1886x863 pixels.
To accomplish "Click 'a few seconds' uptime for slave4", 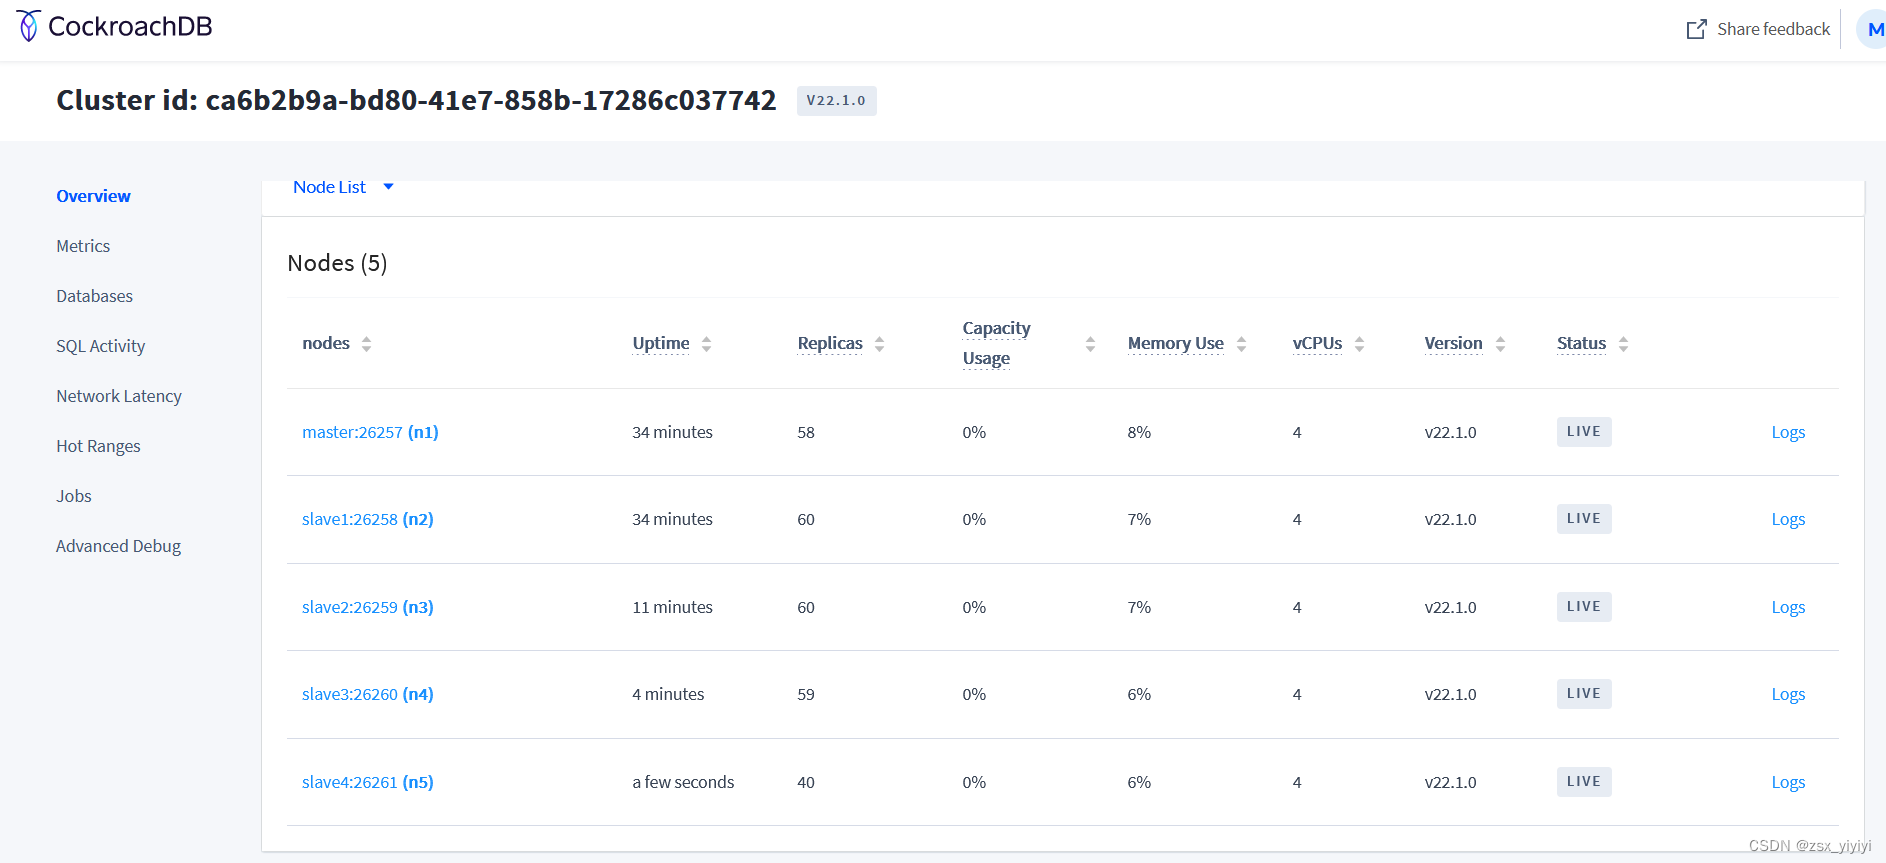I will pos(683,782).
